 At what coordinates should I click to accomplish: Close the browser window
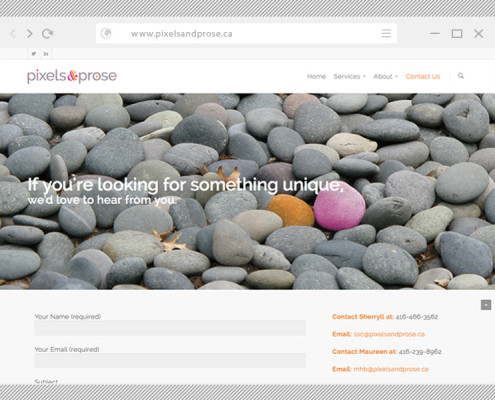(x=479, y=33)
